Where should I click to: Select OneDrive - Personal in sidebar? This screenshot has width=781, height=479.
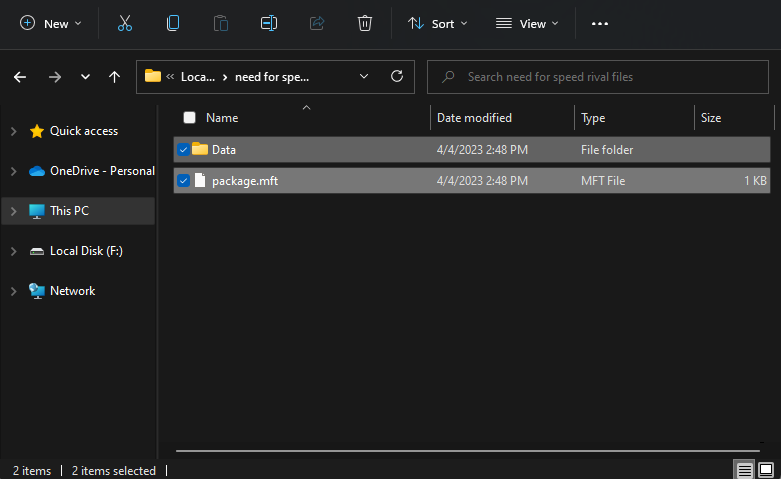tap(102, 171)
